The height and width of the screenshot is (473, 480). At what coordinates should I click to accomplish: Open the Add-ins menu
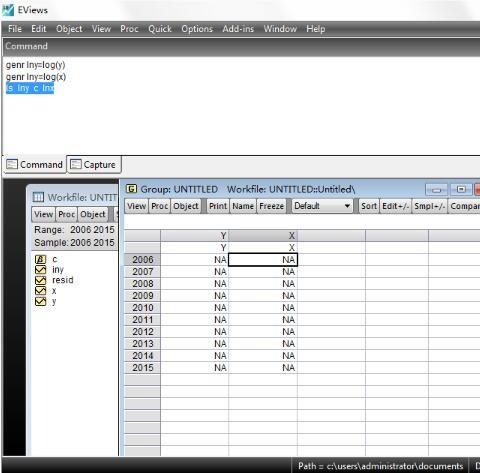click(238, 29)
